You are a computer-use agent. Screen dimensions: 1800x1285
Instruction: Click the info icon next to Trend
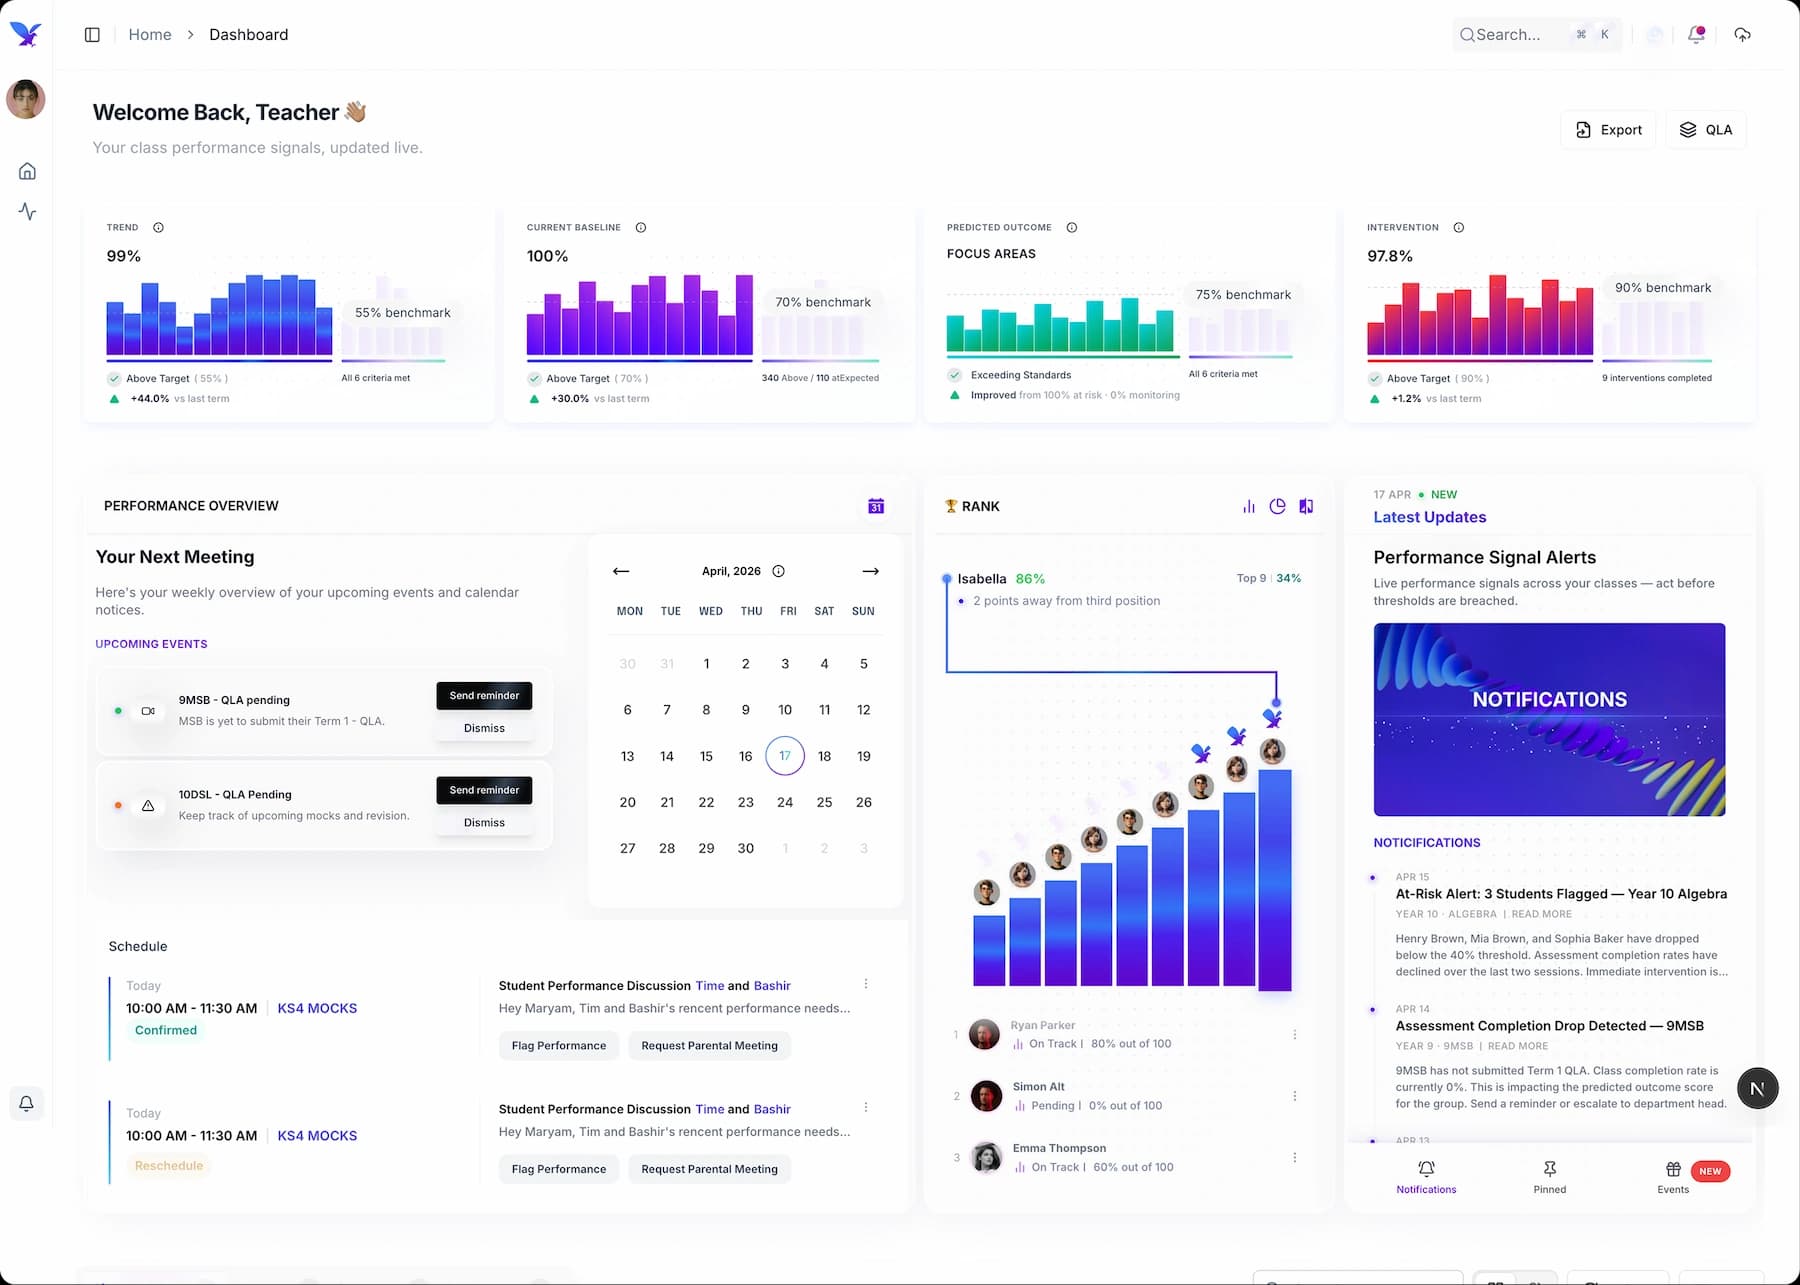159,227
